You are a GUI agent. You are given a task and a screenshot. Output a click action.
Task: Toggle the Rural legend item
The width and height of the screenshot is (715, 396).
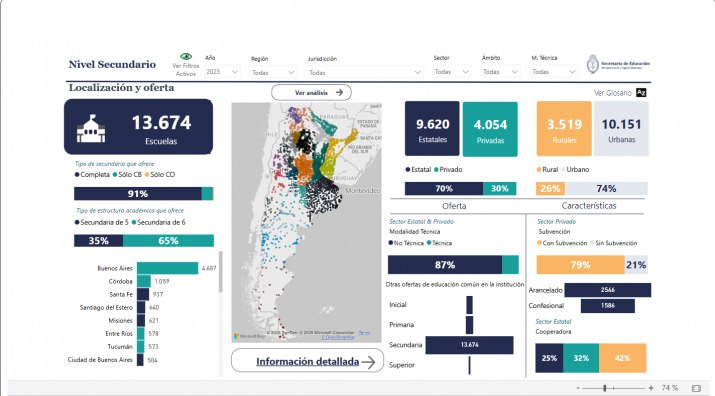point(548,170)
